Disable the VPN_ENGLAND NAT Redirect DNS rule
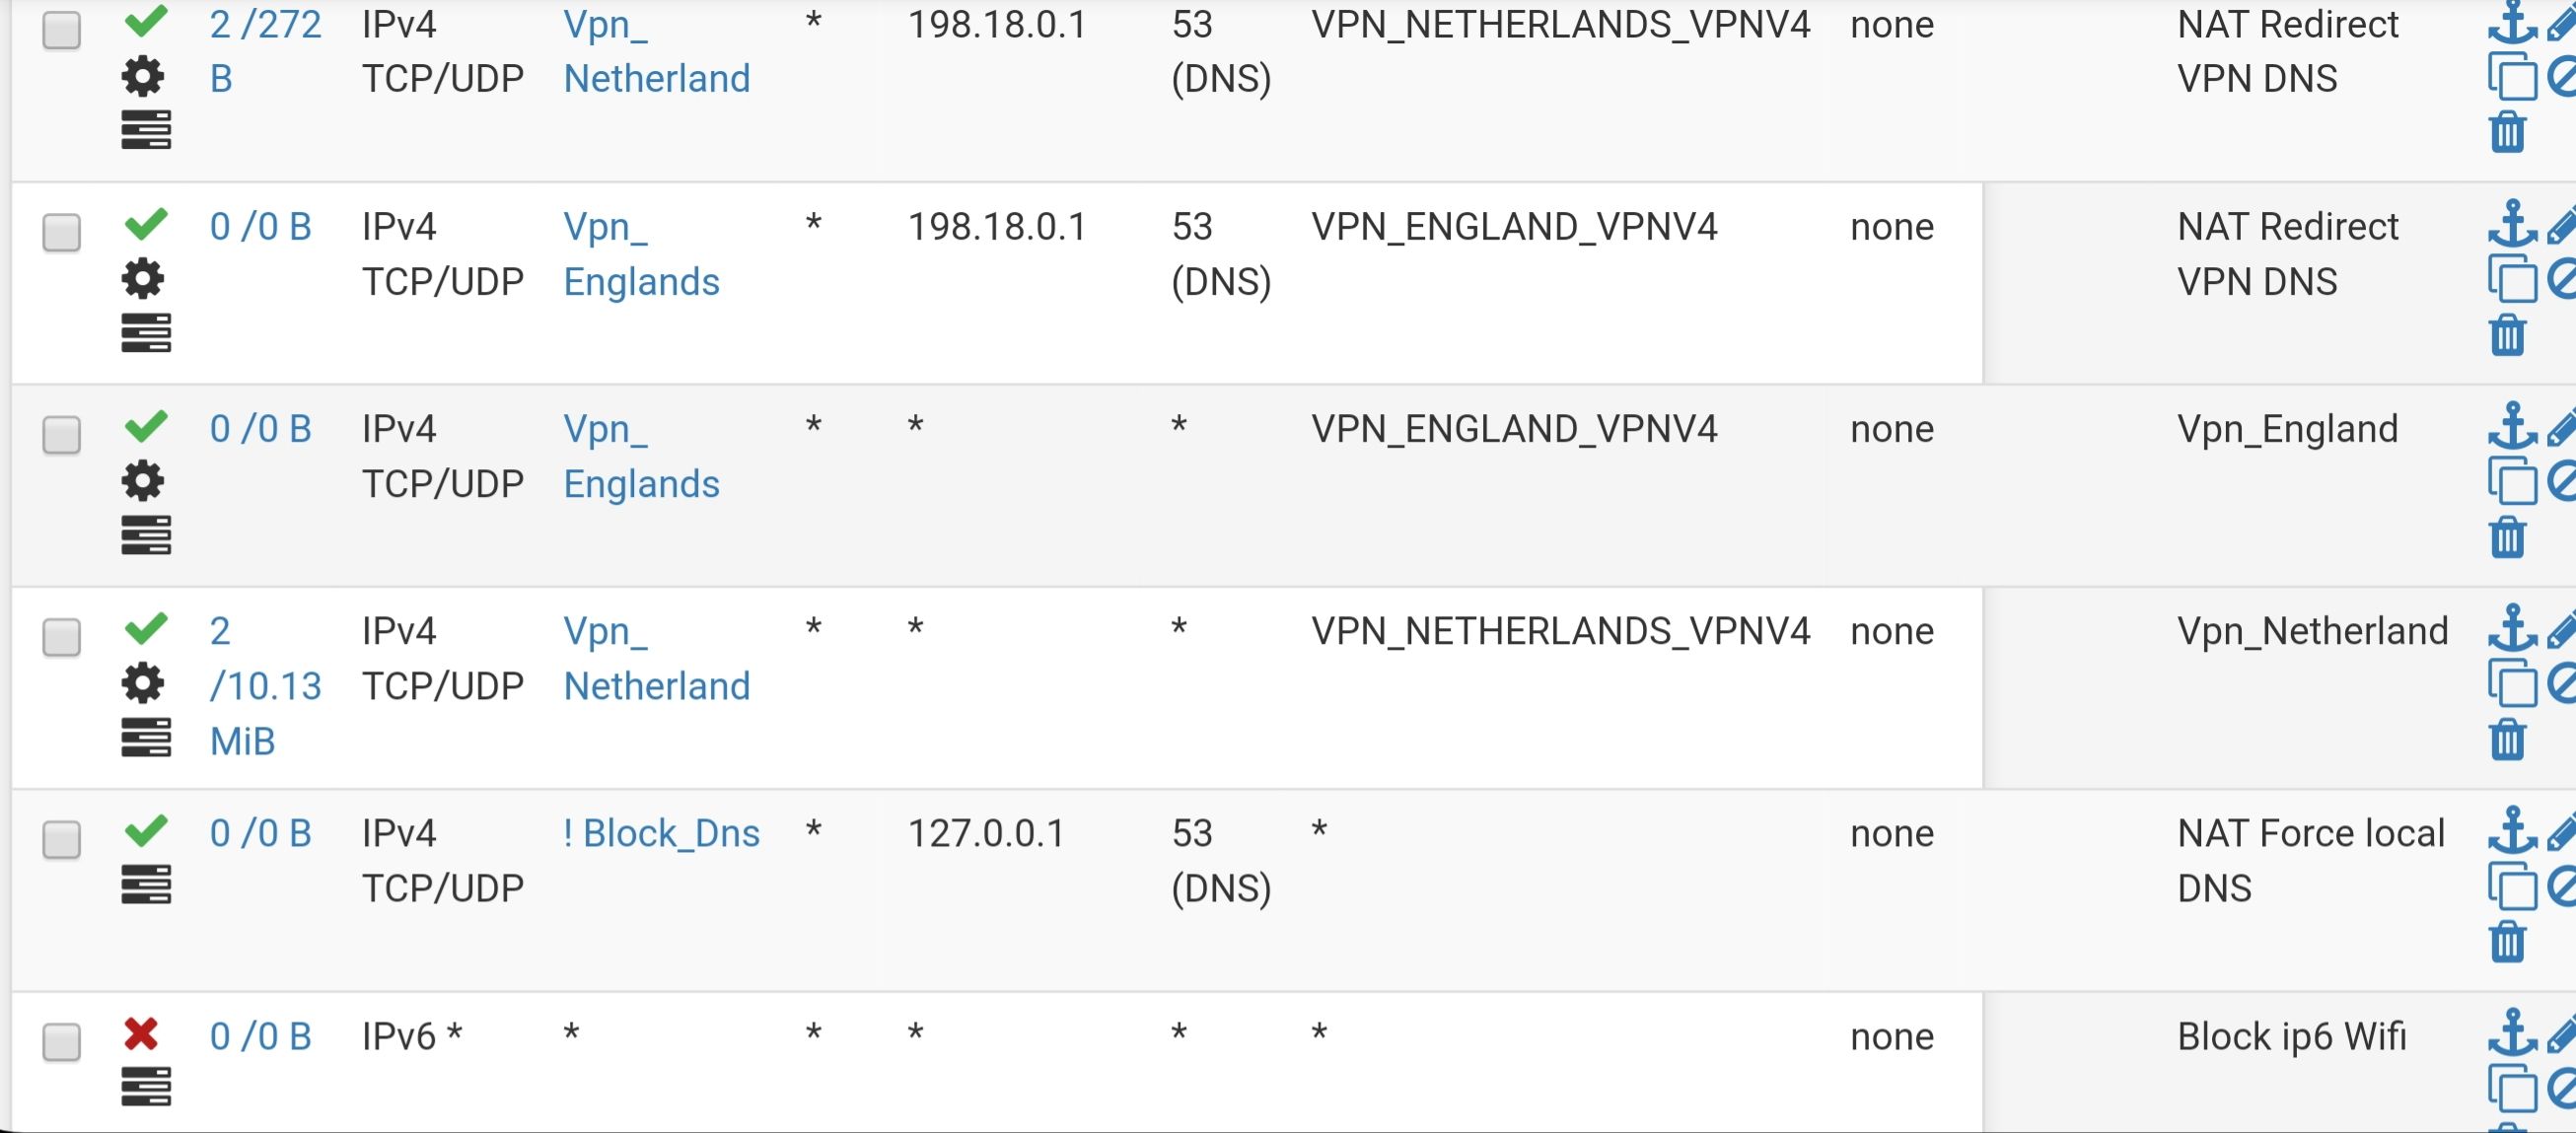2576x1133 pixels. point(2562,280)
